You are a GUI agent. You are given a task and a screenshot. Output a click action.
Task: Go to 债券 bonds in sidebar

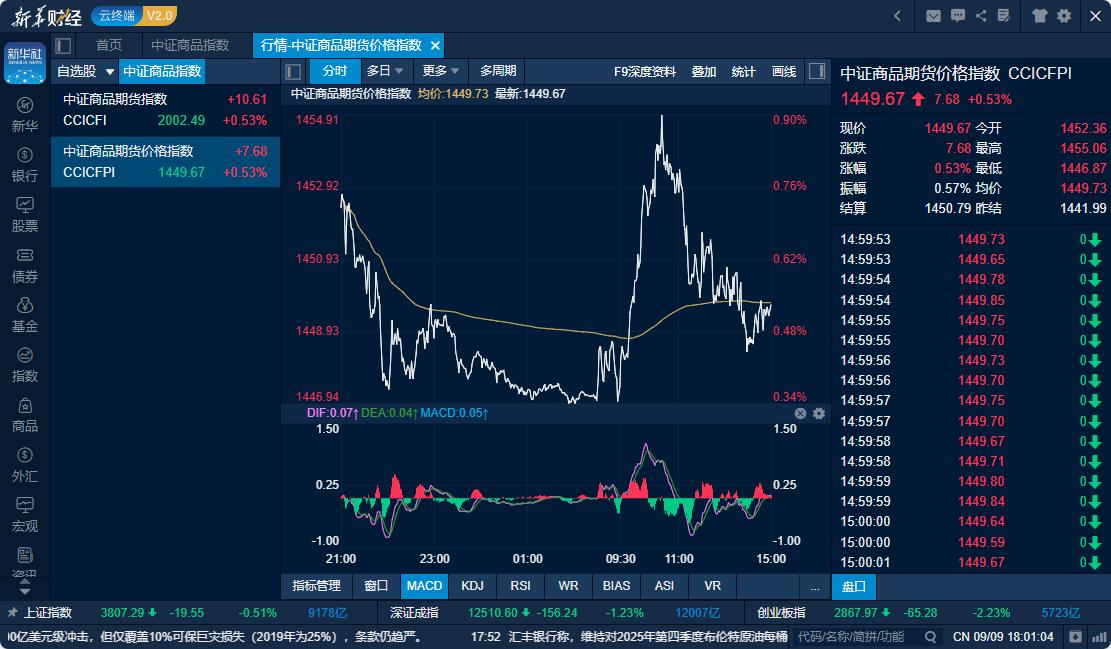[x=25, y=265]
